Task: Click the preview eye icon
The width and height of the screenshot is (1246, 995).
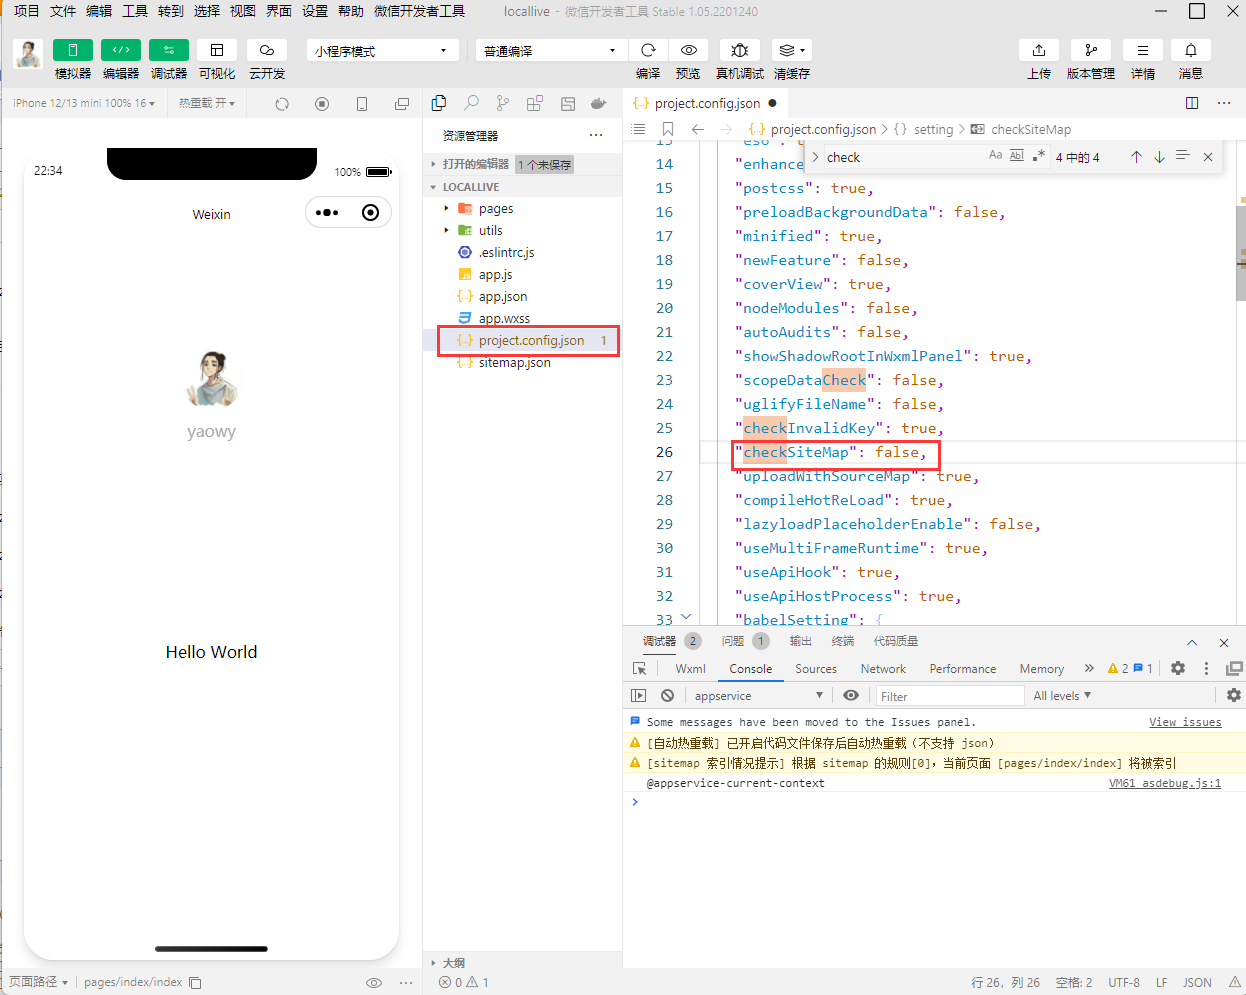Action: [689, 50]
